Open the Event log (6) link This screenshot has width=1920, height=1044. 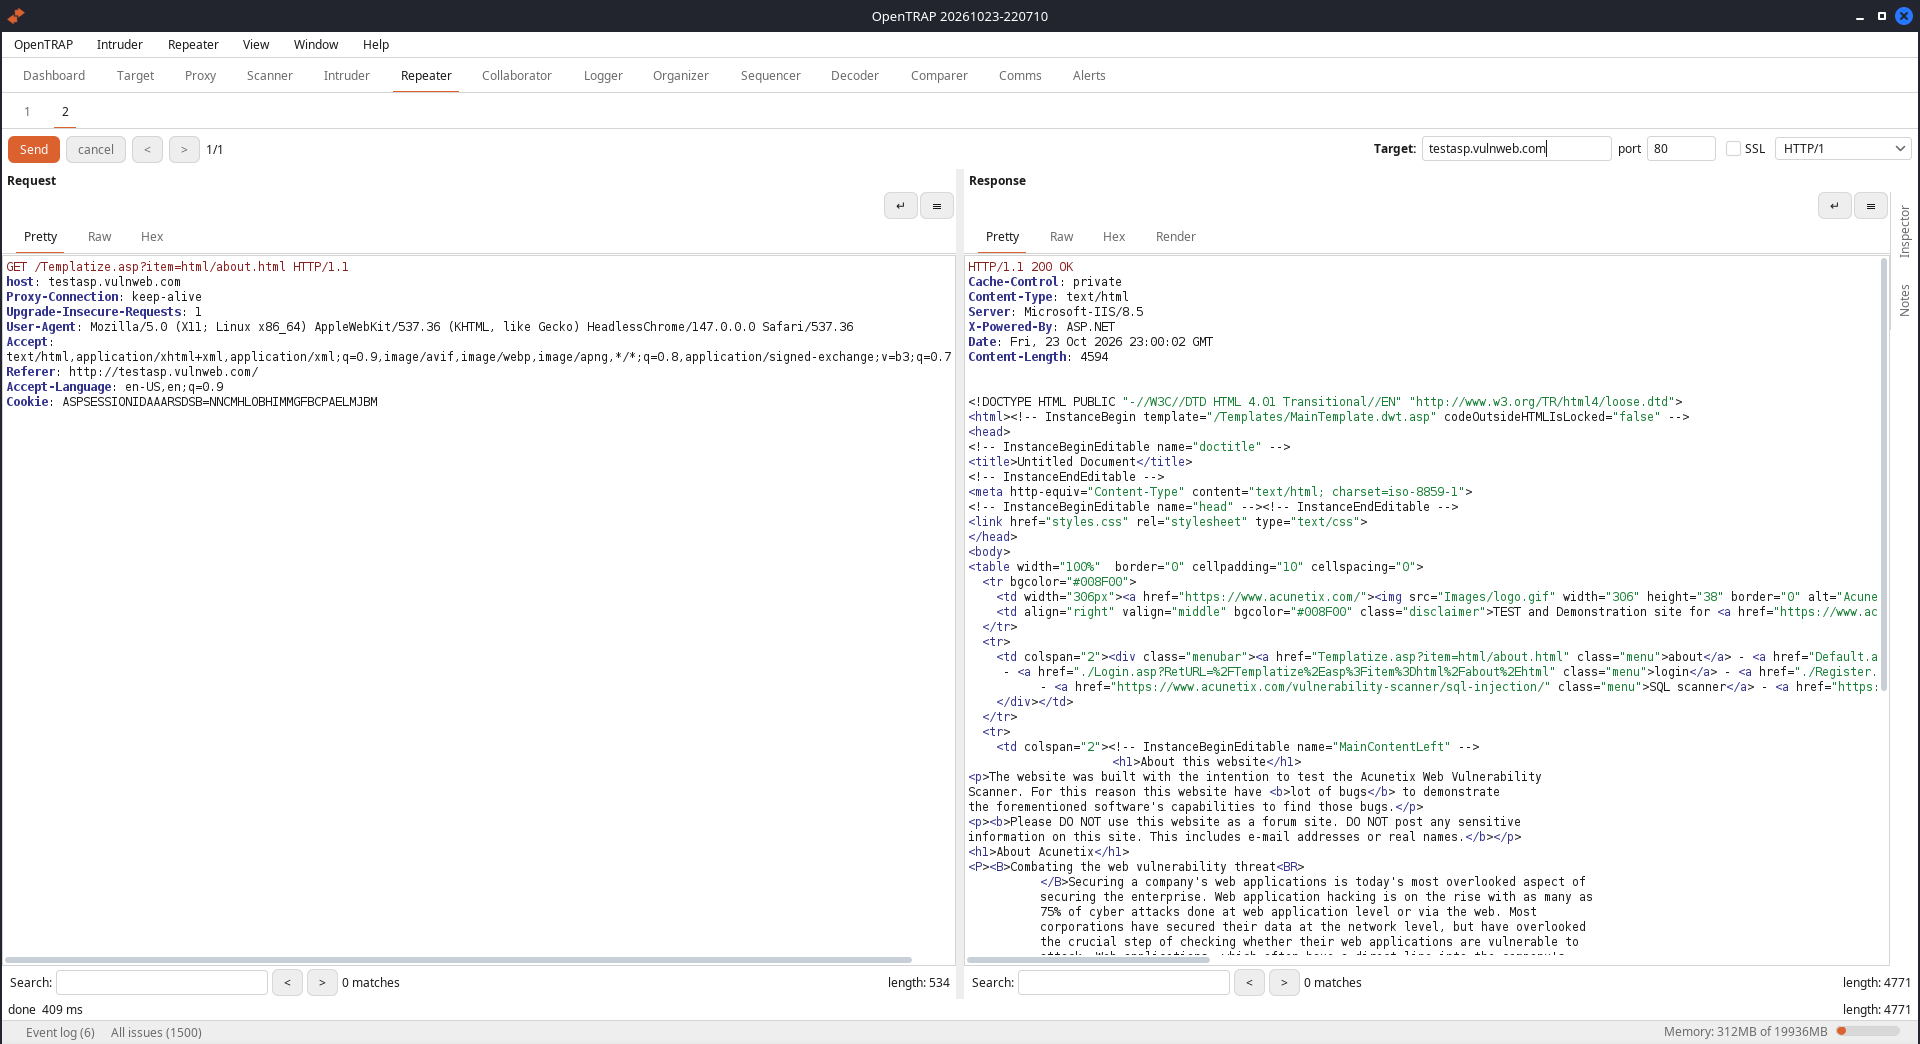[60, 1033]
